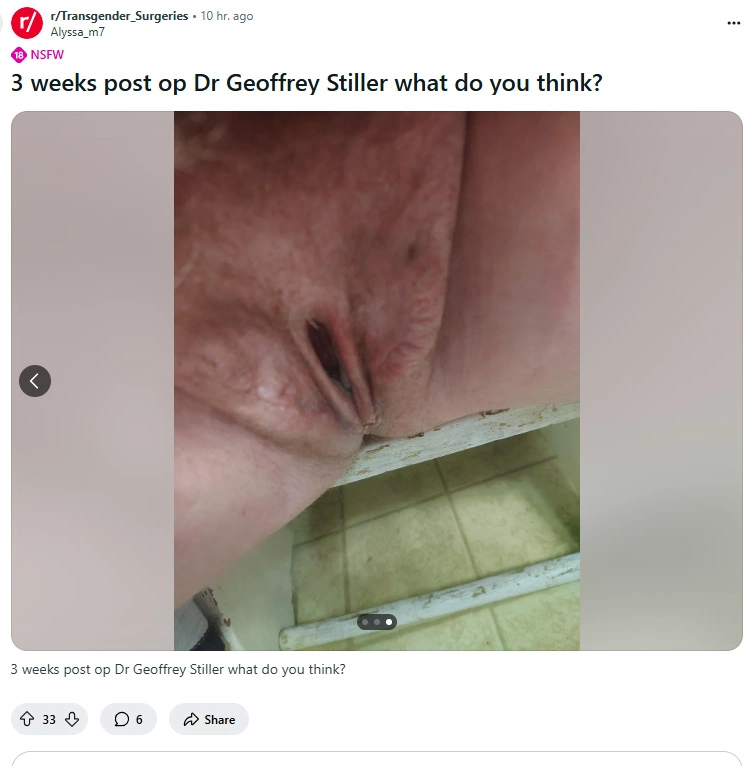The width and height of the screenshot is (755, 766).
Task: Upvote the post with the up arrow
Action: pyautogui.click(x=27, y=719)
